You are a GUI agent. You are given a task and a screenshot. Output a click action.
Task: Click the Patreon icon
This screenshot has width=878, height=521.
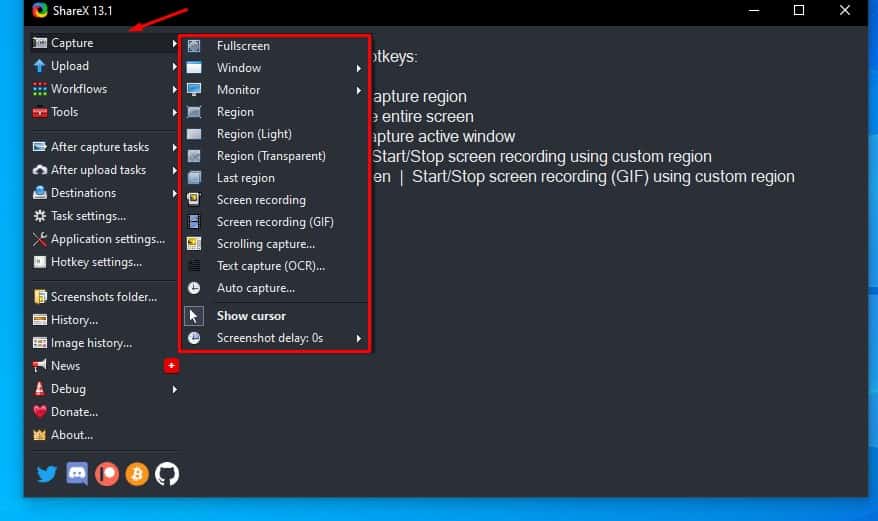point(107,474)
